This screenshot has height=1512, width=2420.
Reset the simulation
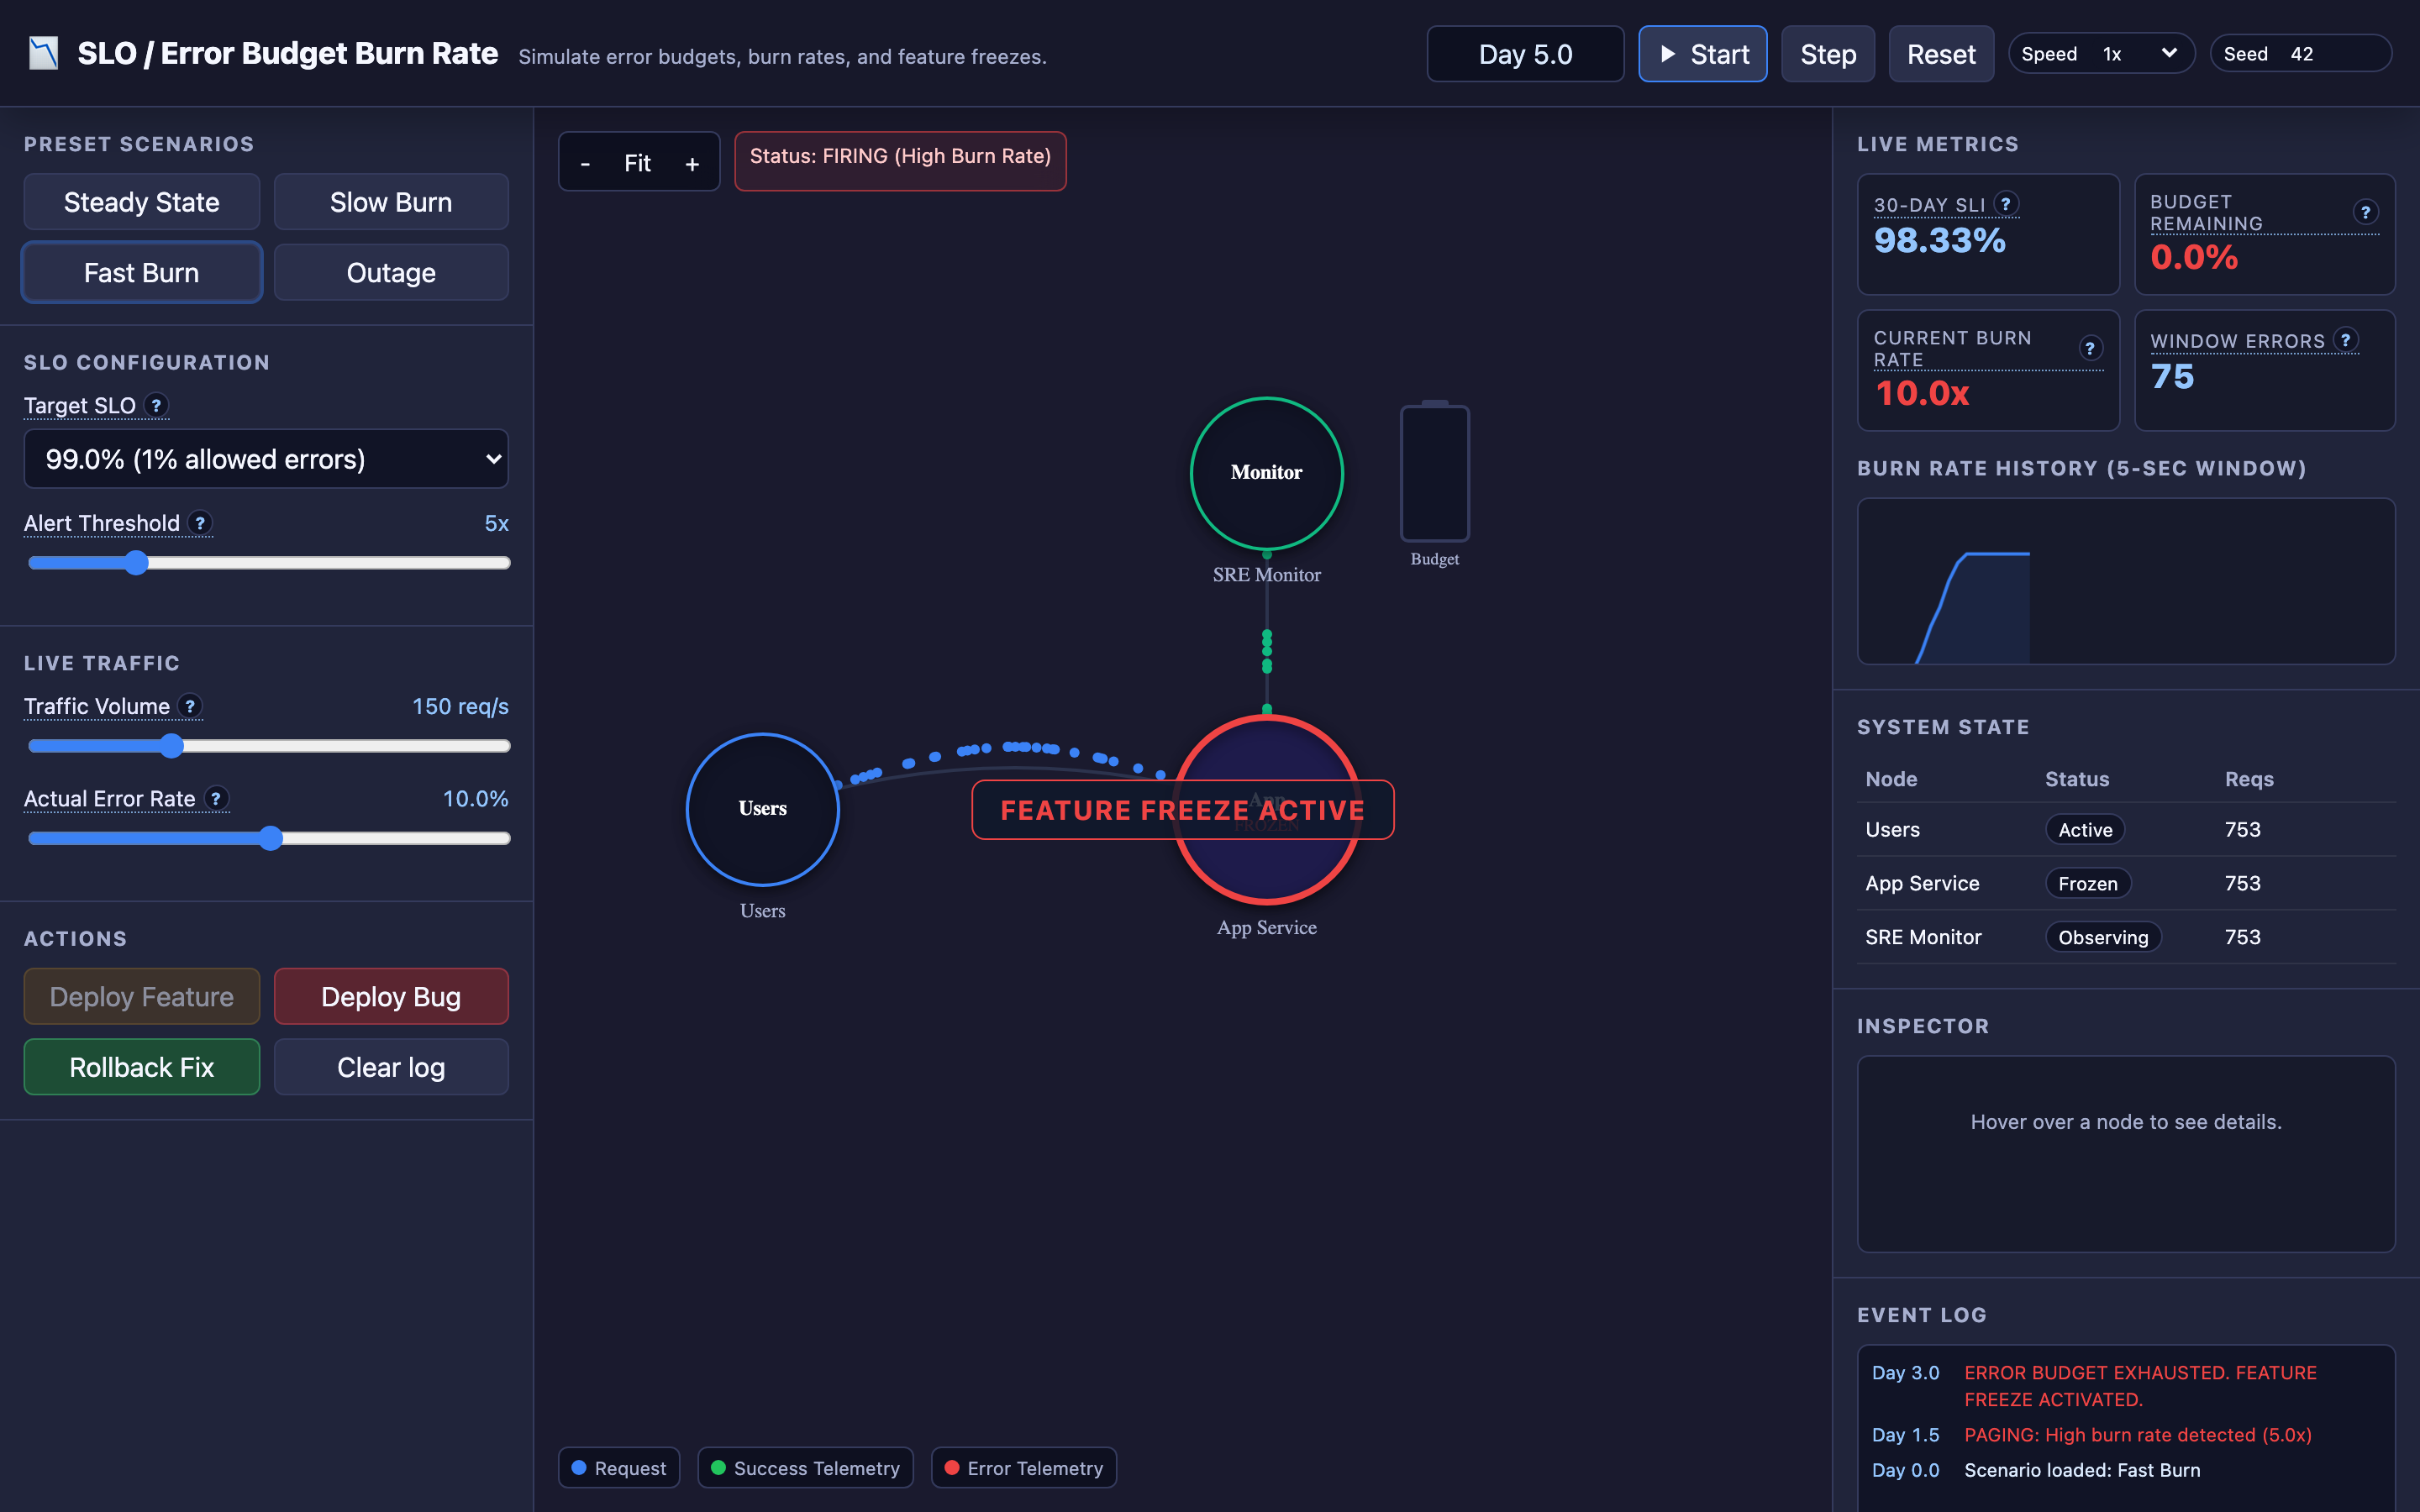pyautogui.click(x=1940, y=54)
